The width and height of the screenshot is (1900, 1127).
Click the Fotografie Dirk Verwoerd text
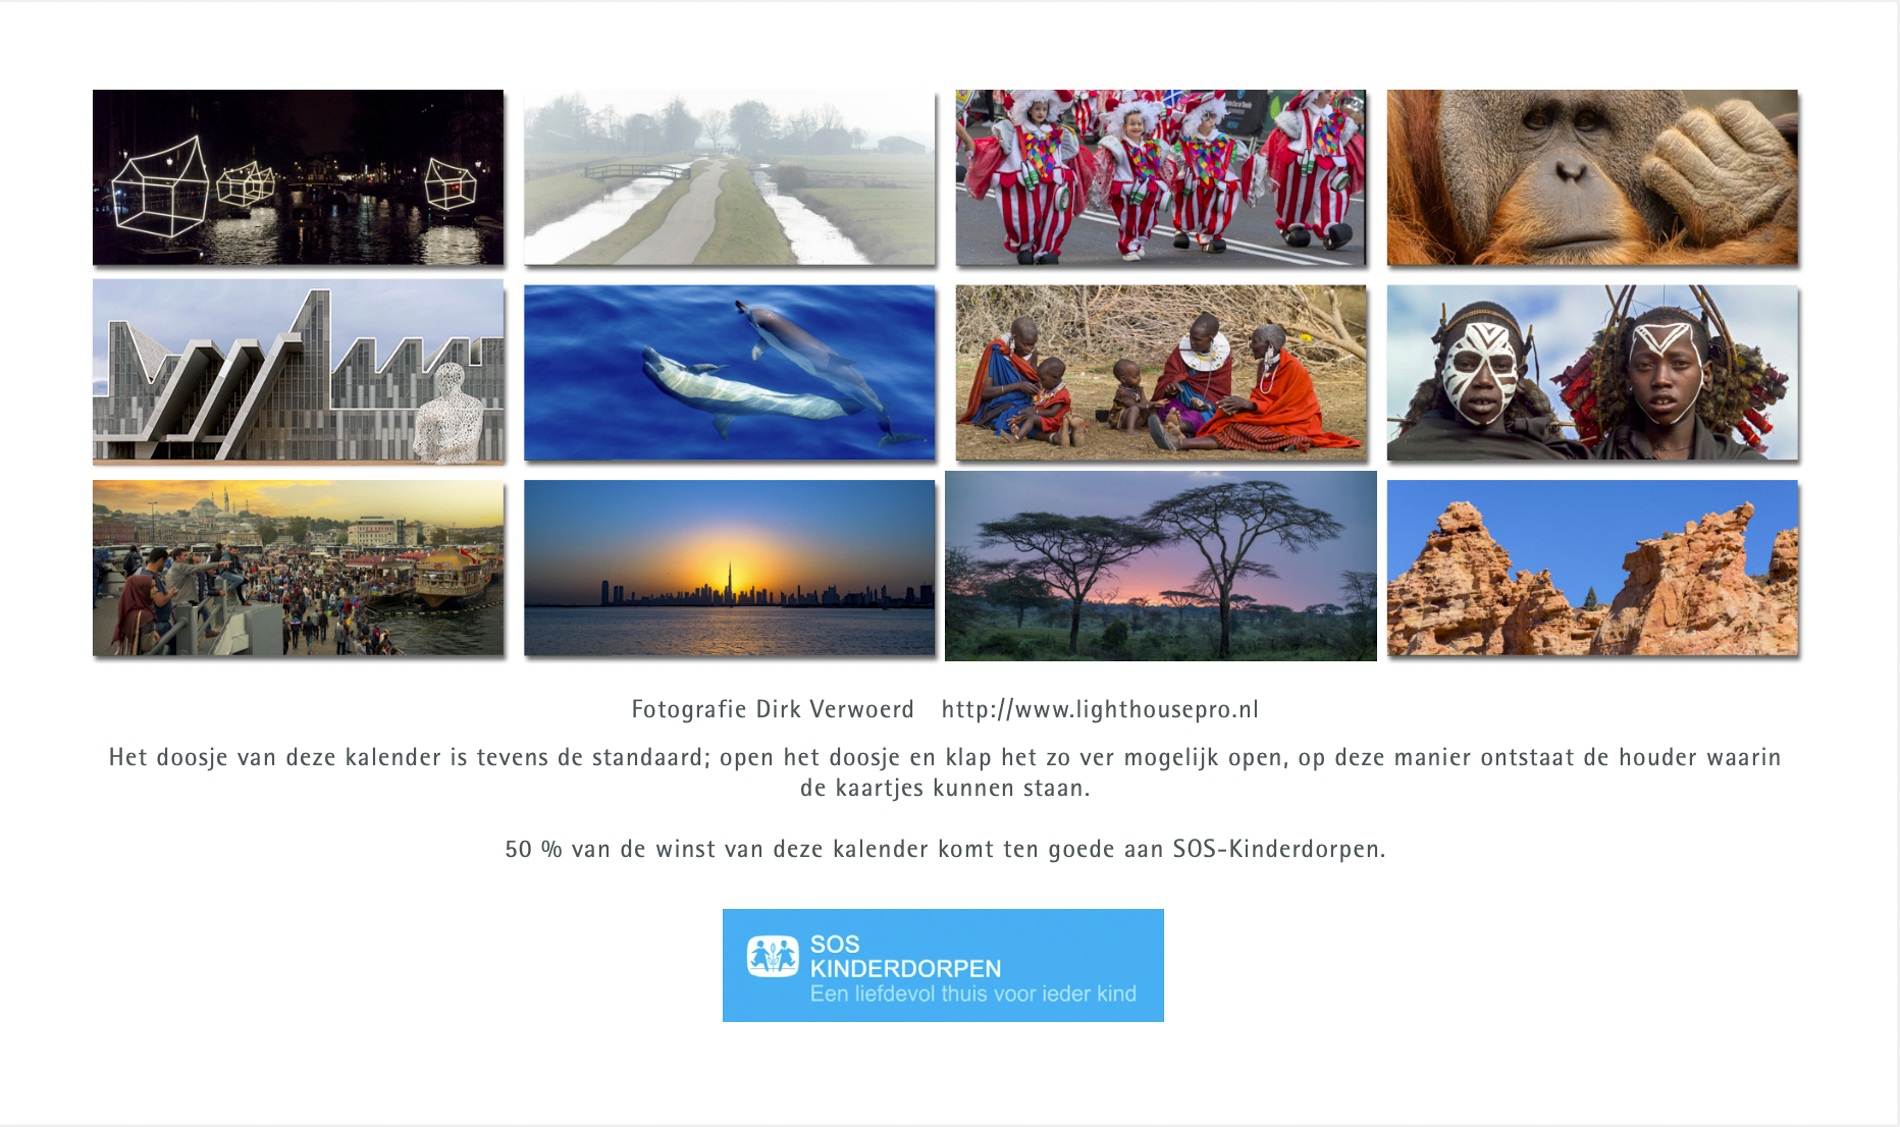(x=773, y=710)
